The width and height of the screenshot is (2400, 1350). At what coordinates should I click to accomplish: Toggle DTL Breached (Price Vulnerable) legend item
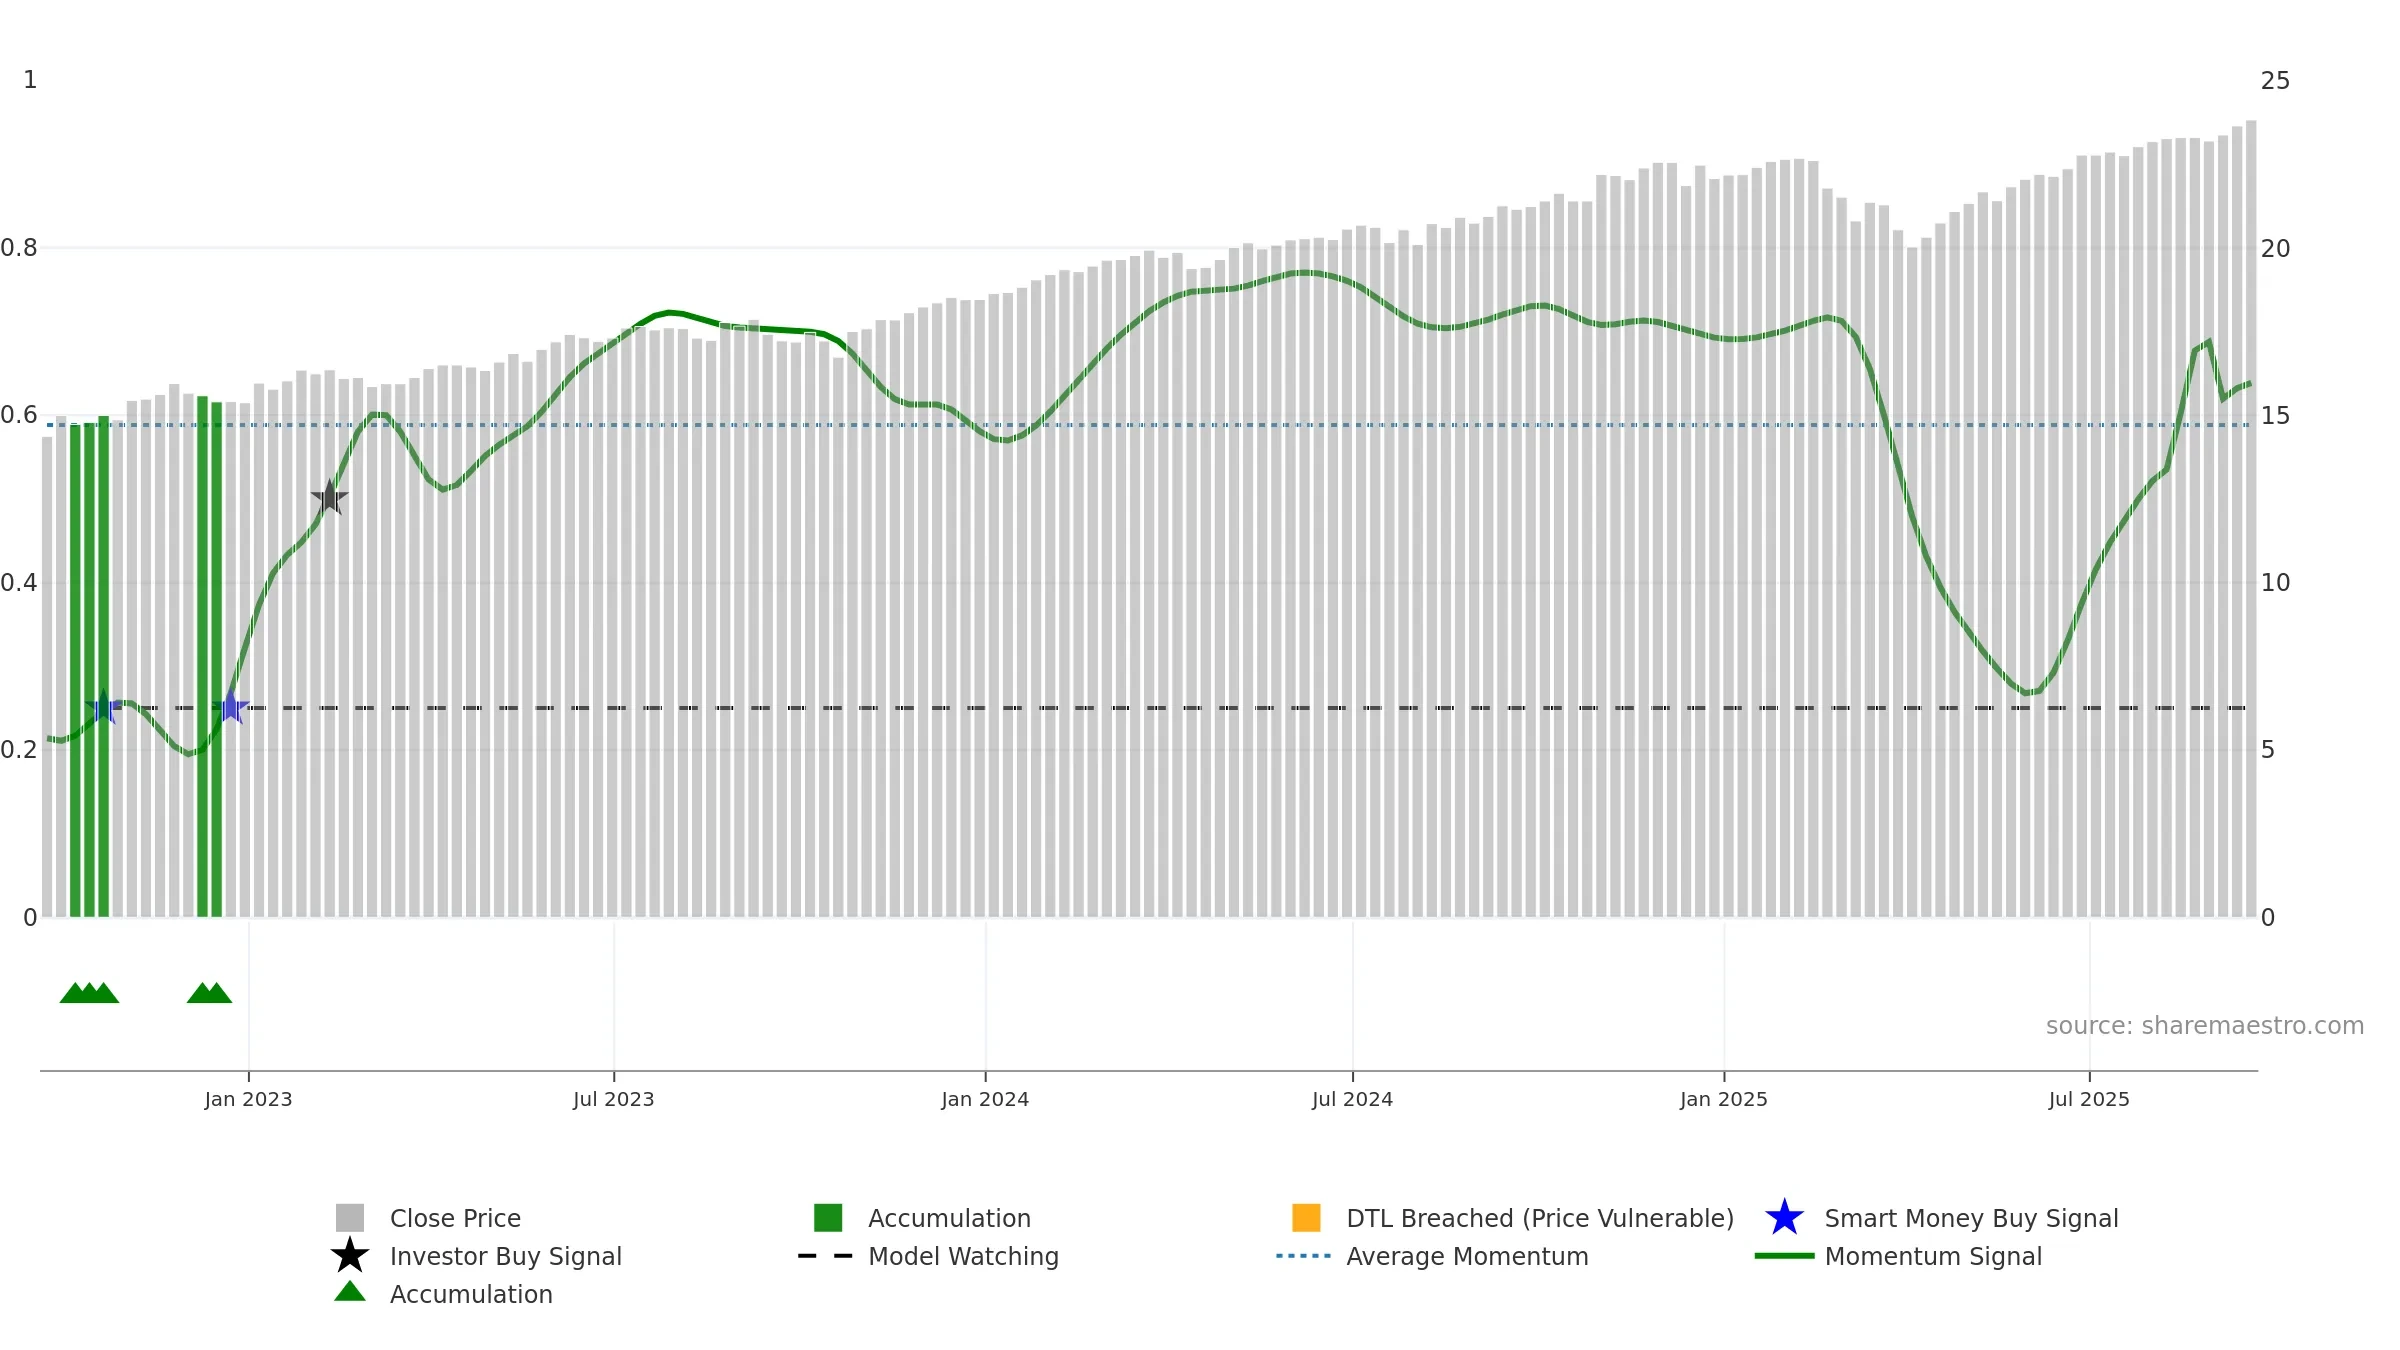1540,1218
